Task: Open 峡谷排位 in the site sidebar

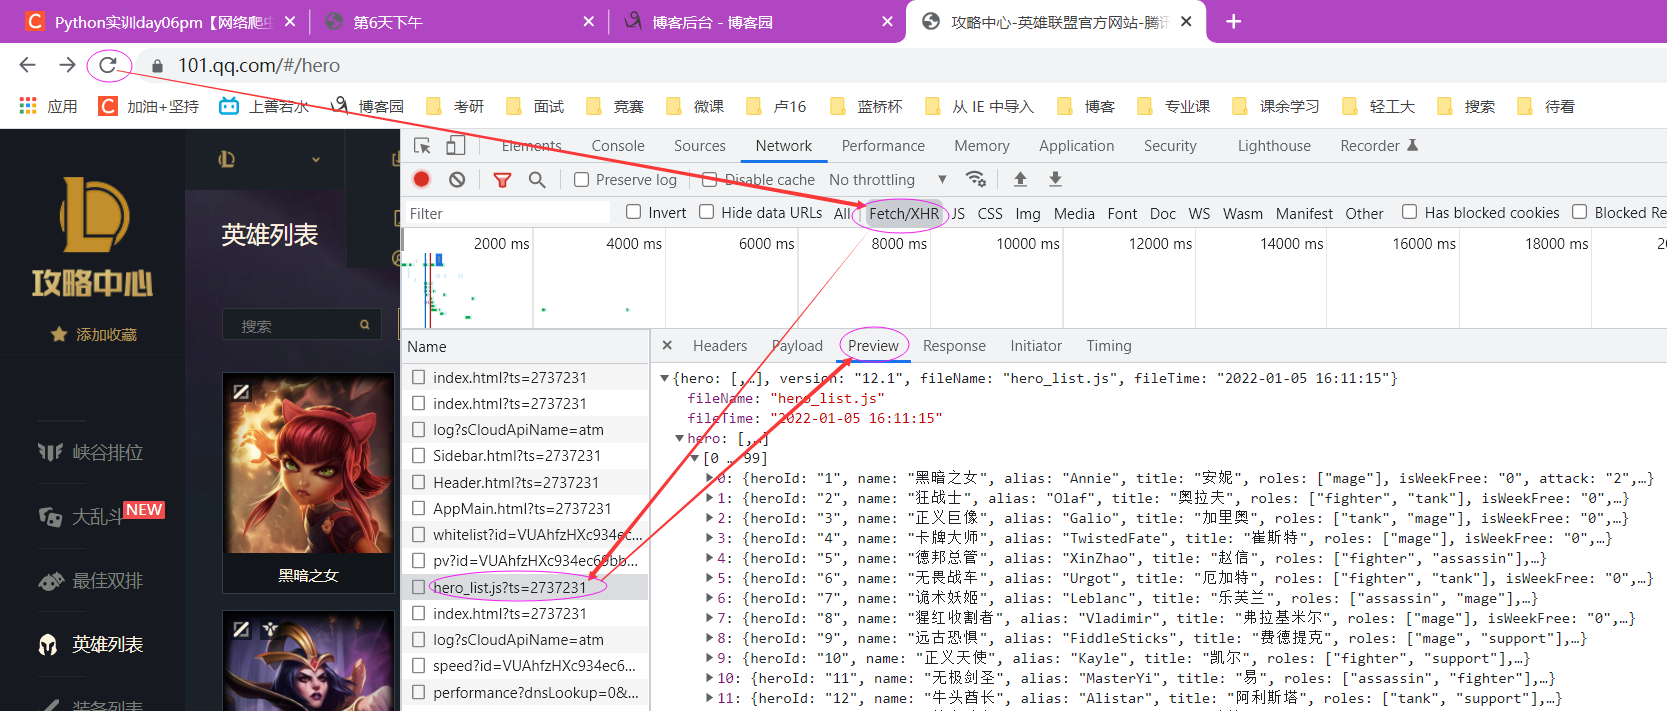Action: [x=107, y=452]
